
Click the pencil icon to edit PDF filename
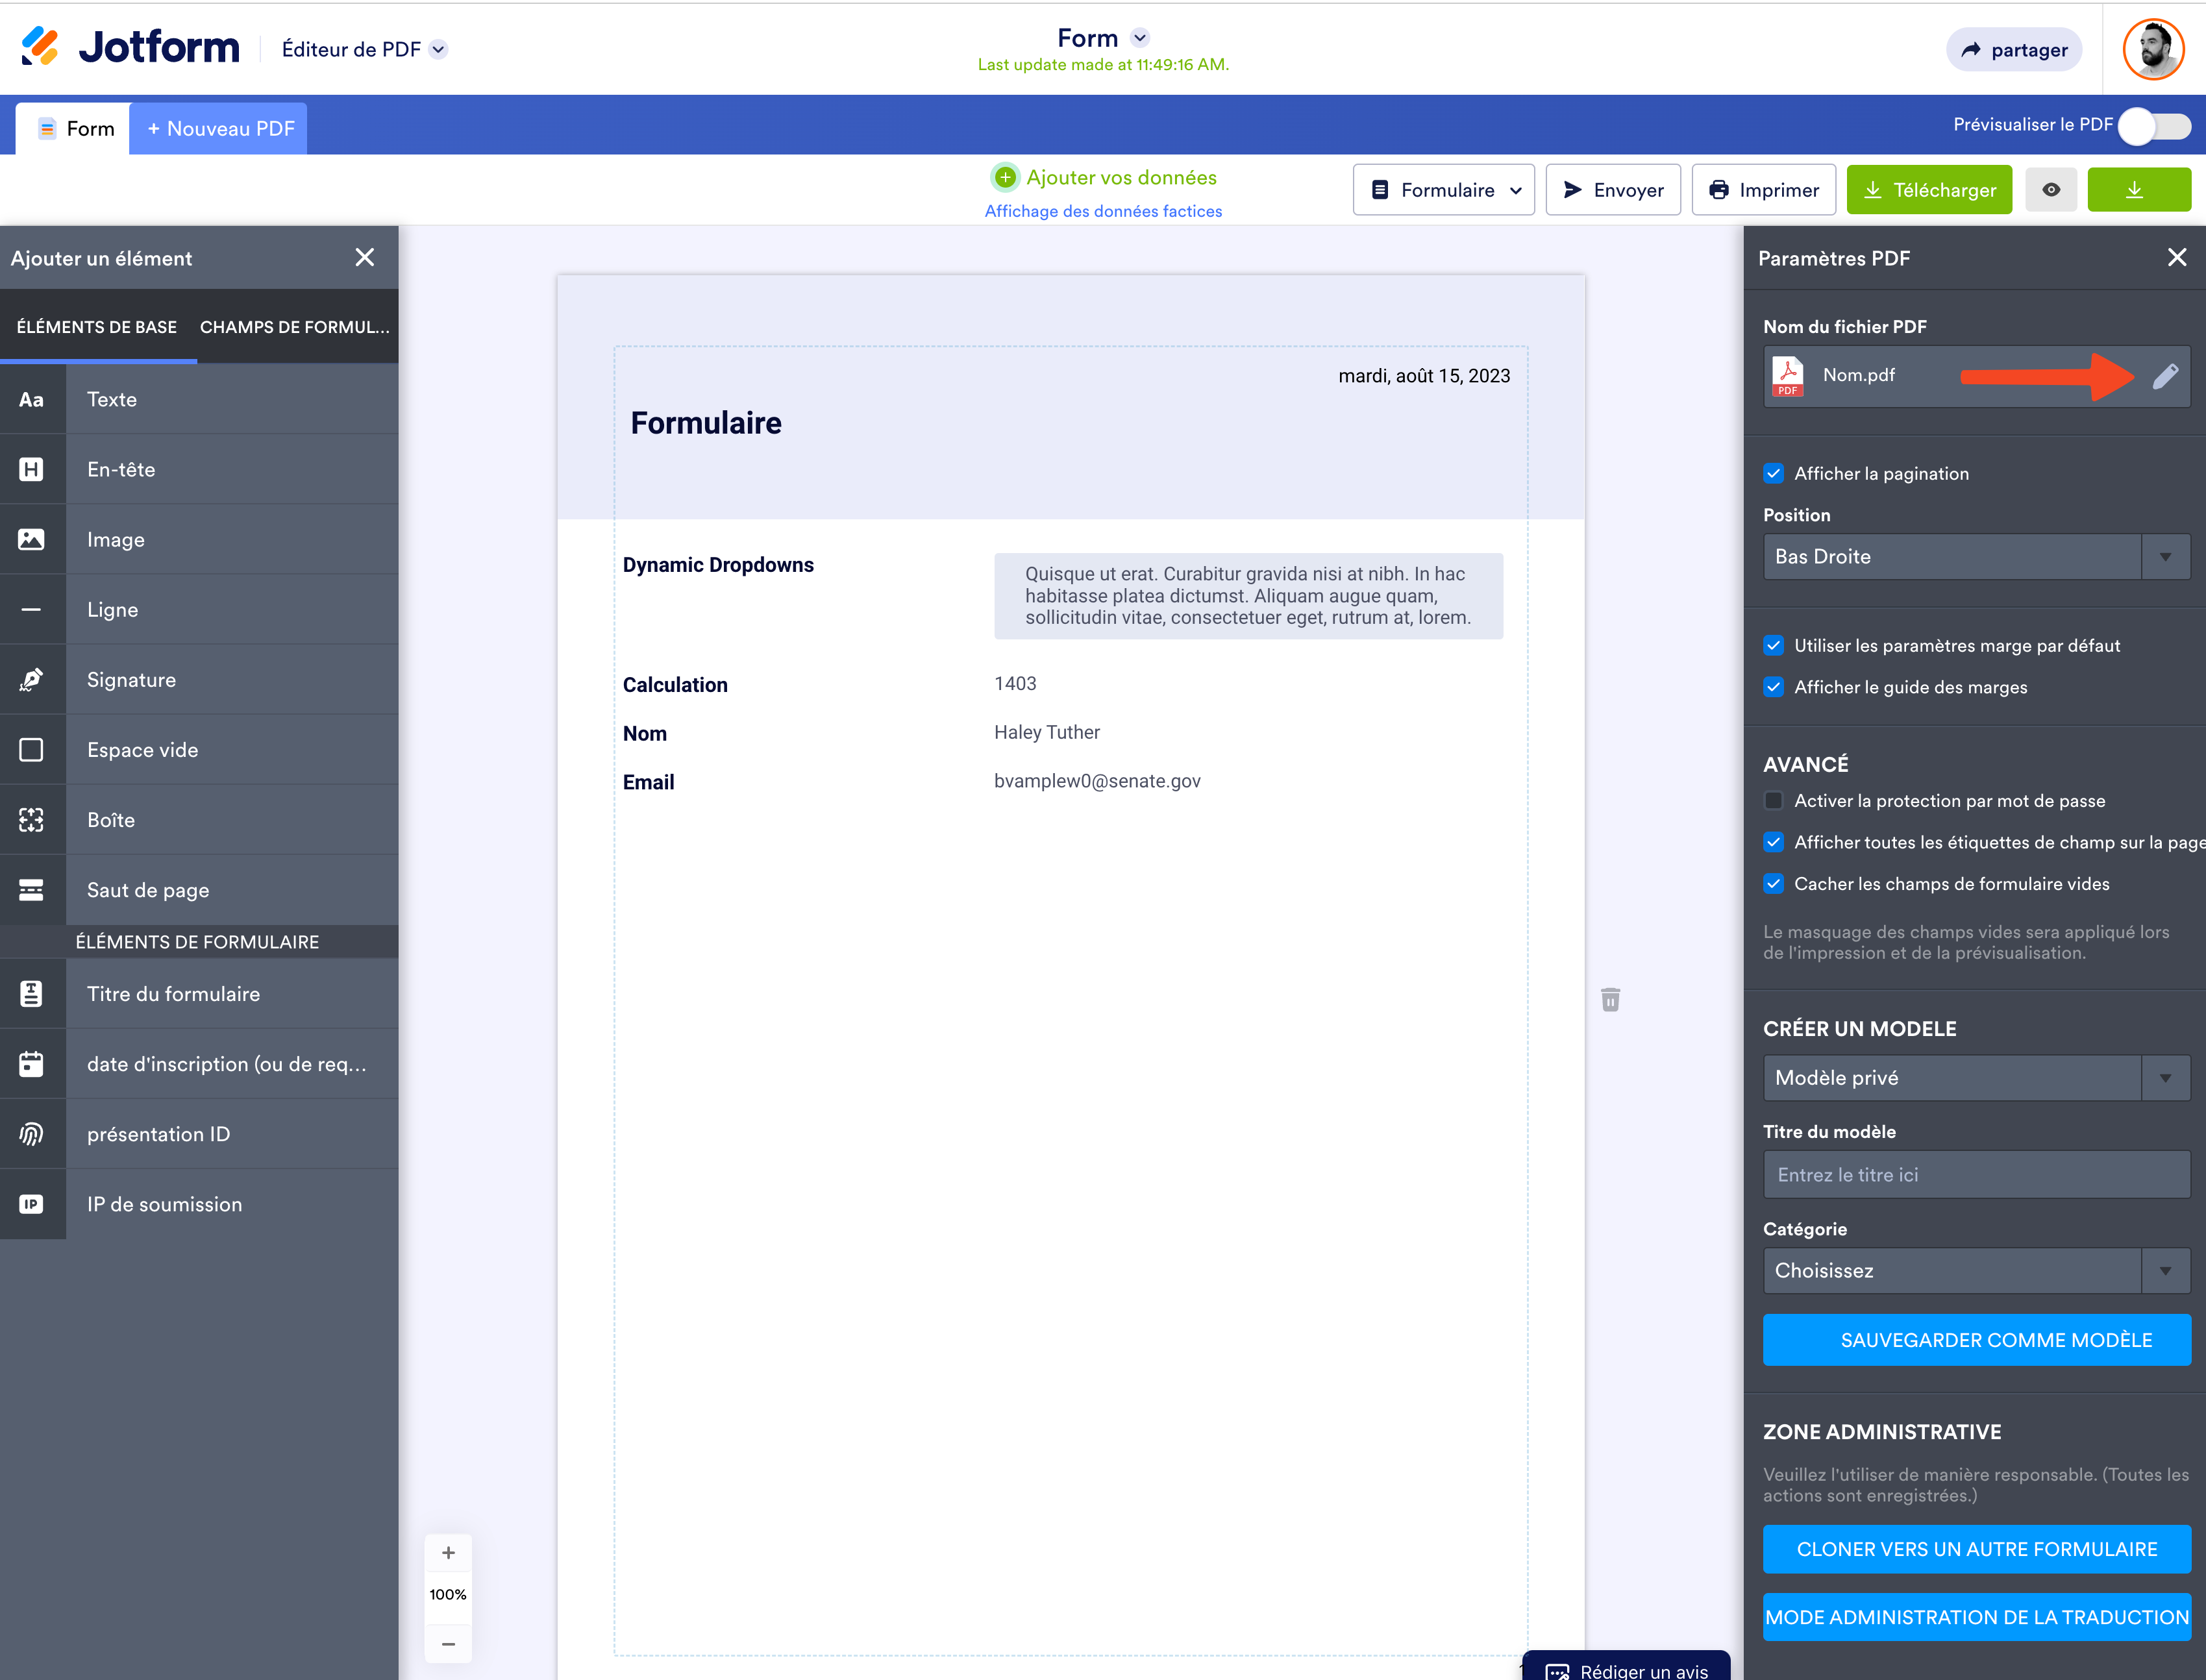pos(2165,376)
